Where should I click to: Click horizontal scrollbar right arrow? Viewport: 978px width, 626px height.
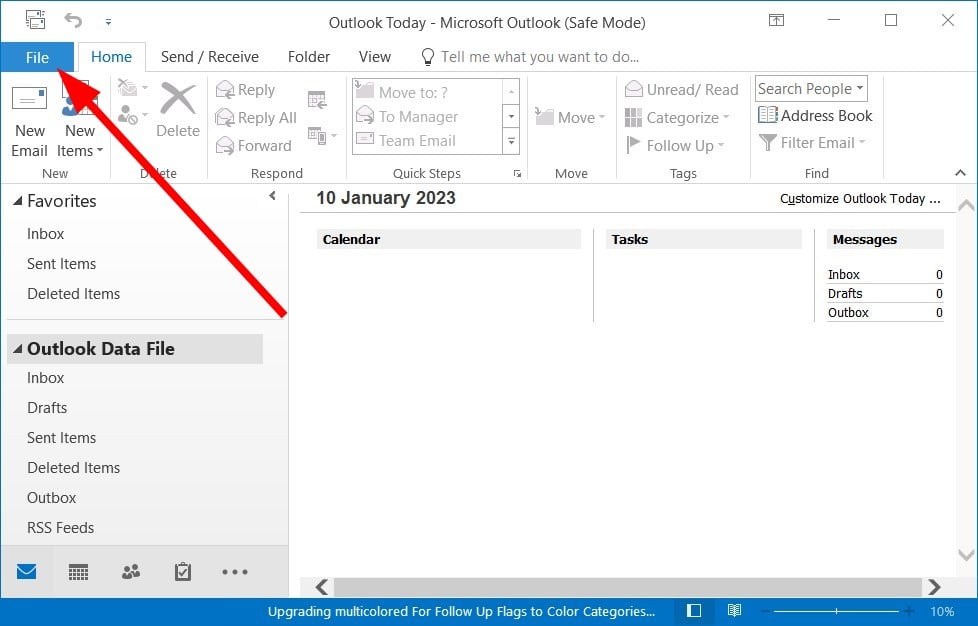coord(934,587)
